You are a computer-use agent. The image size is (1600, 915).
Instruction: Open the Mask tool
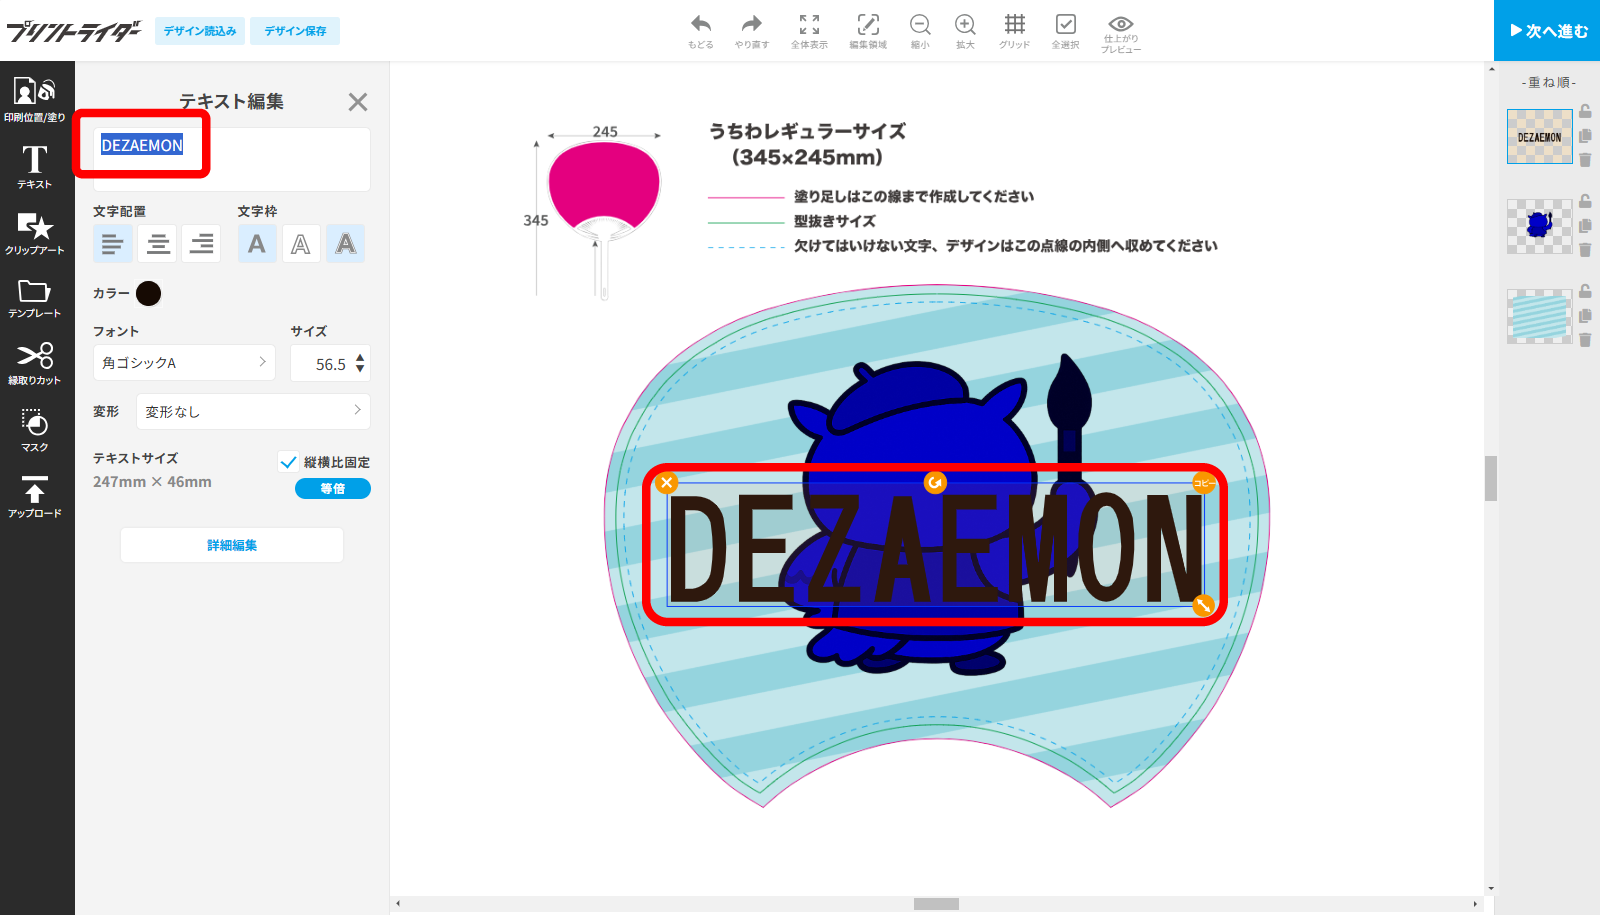(35, 430)
